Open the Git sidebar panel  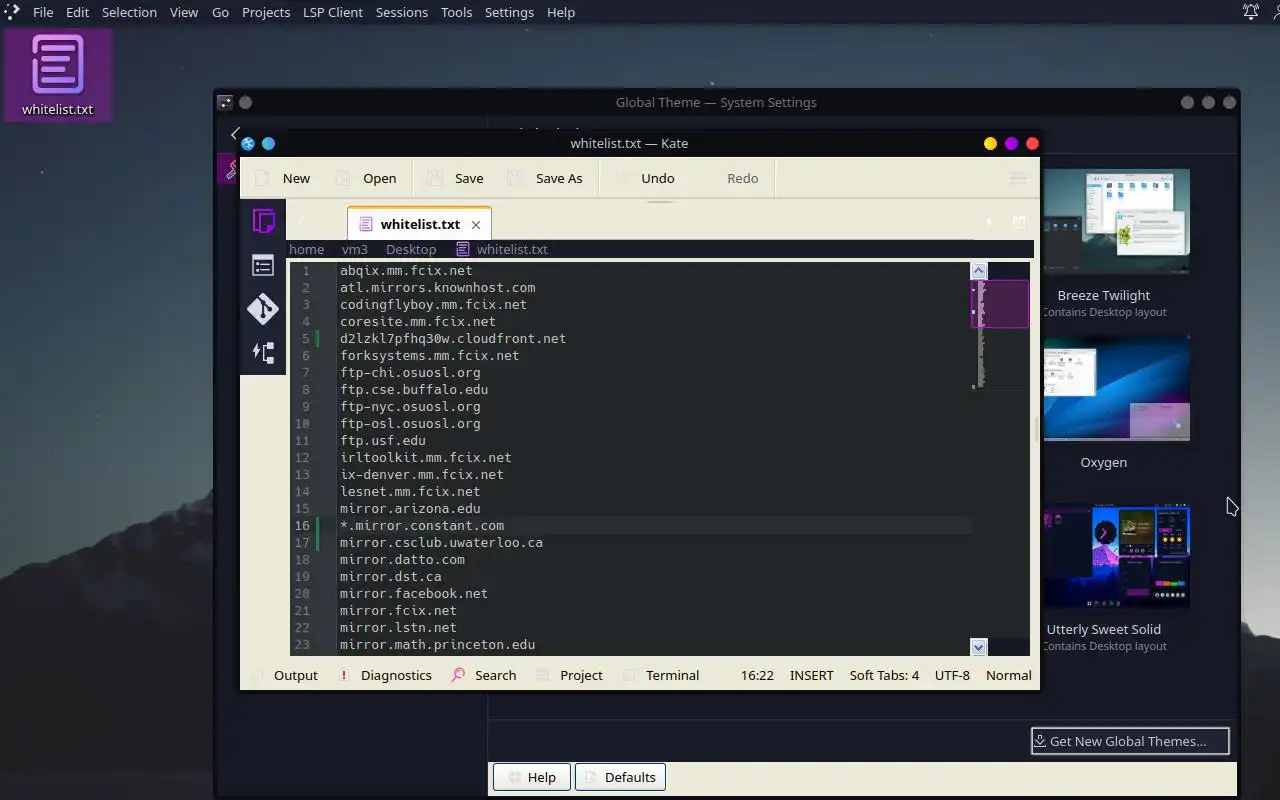pyautogui.click(x=263, y=308)
